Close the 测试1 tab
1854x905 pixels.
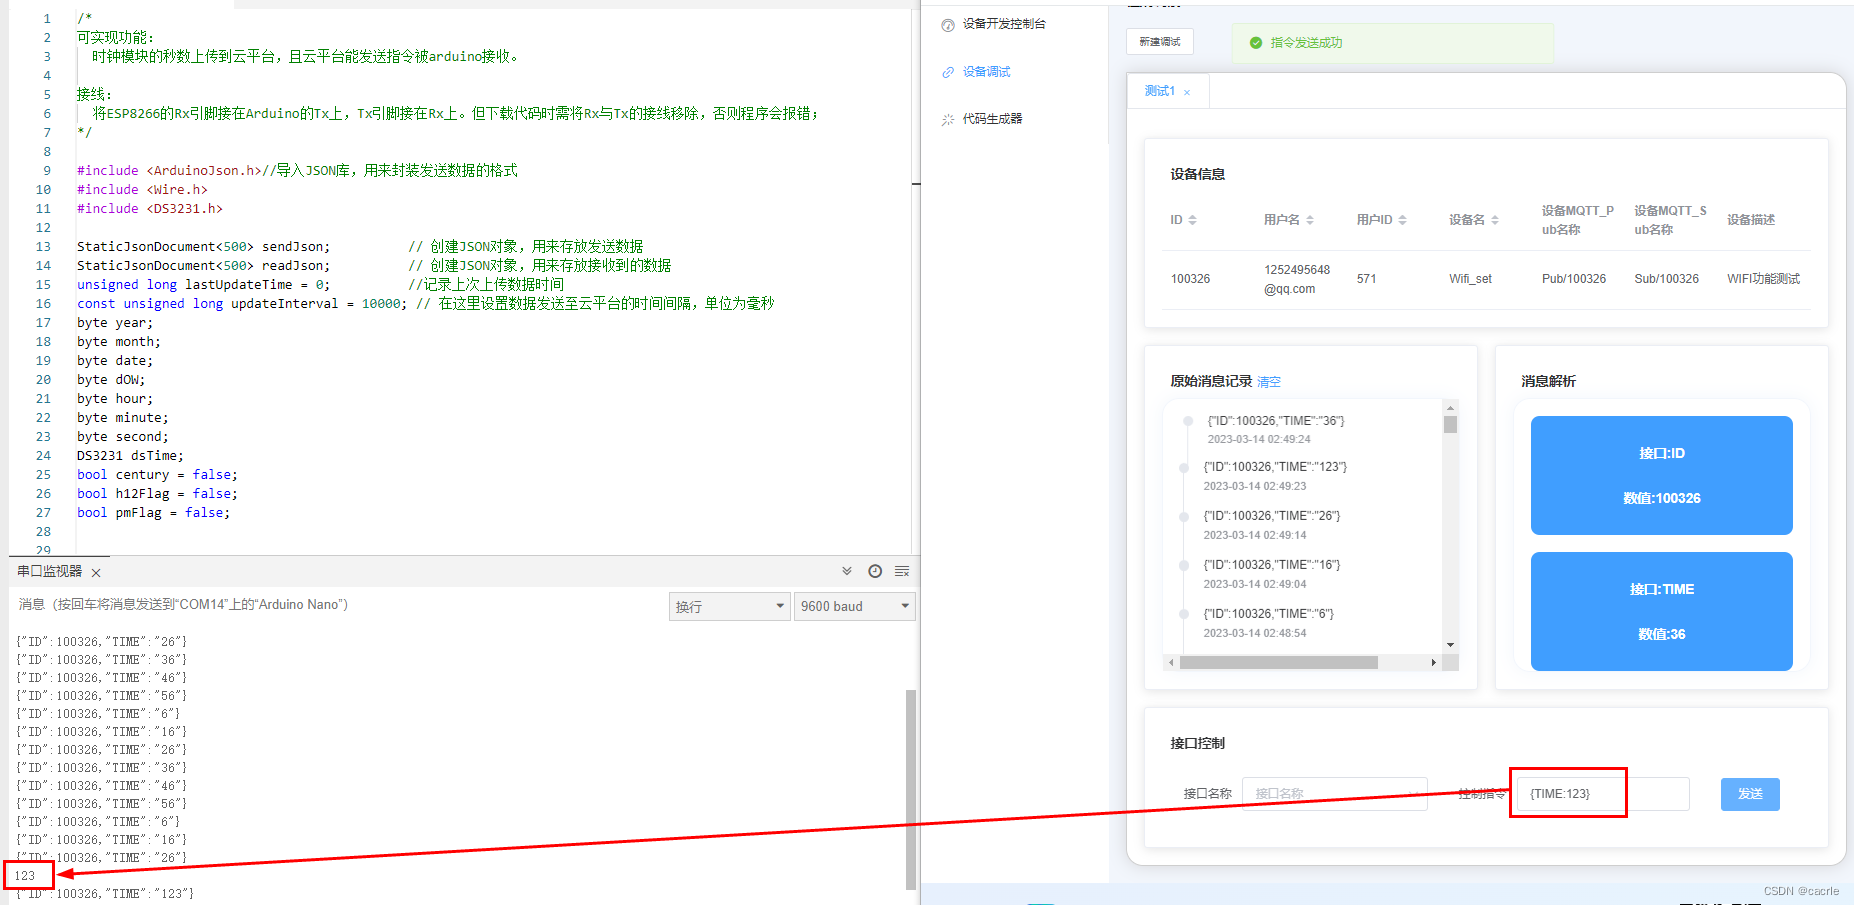[x=1187, y=92]
